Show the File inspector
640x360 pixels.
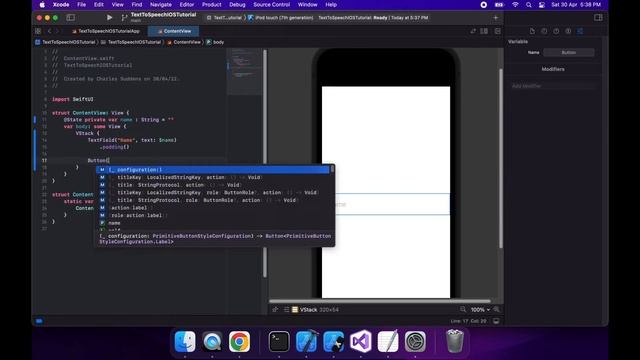[x=532, y=31]
